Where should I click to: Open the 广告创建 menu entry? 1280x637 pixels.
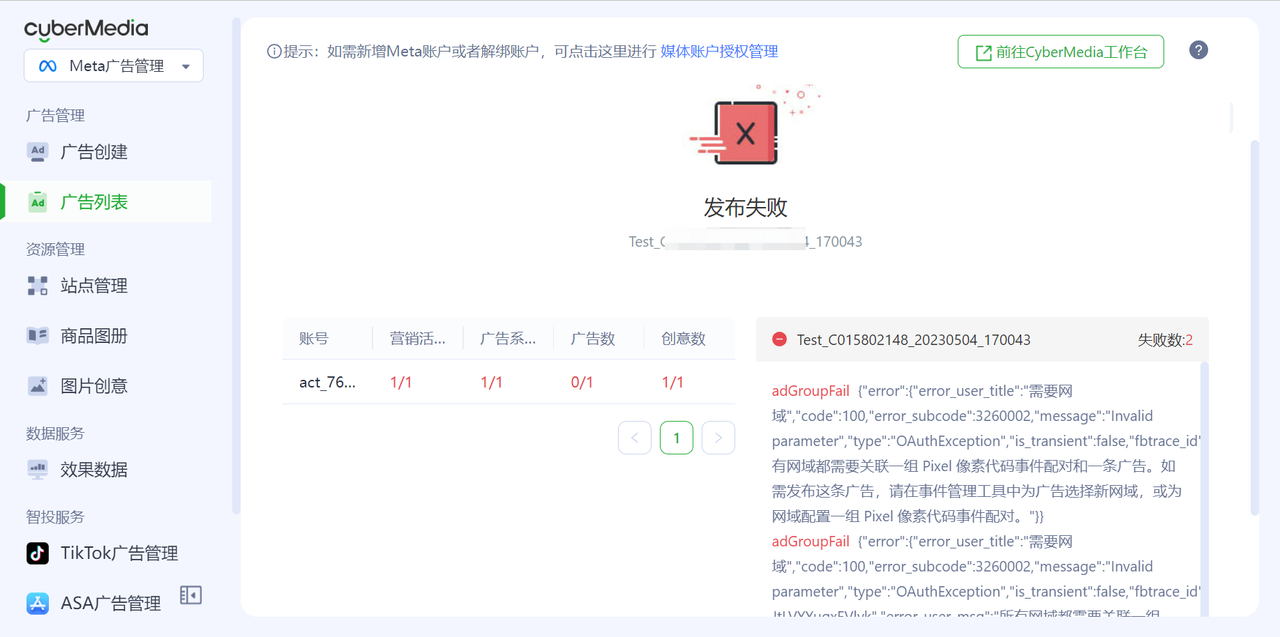tap(94, 152)
